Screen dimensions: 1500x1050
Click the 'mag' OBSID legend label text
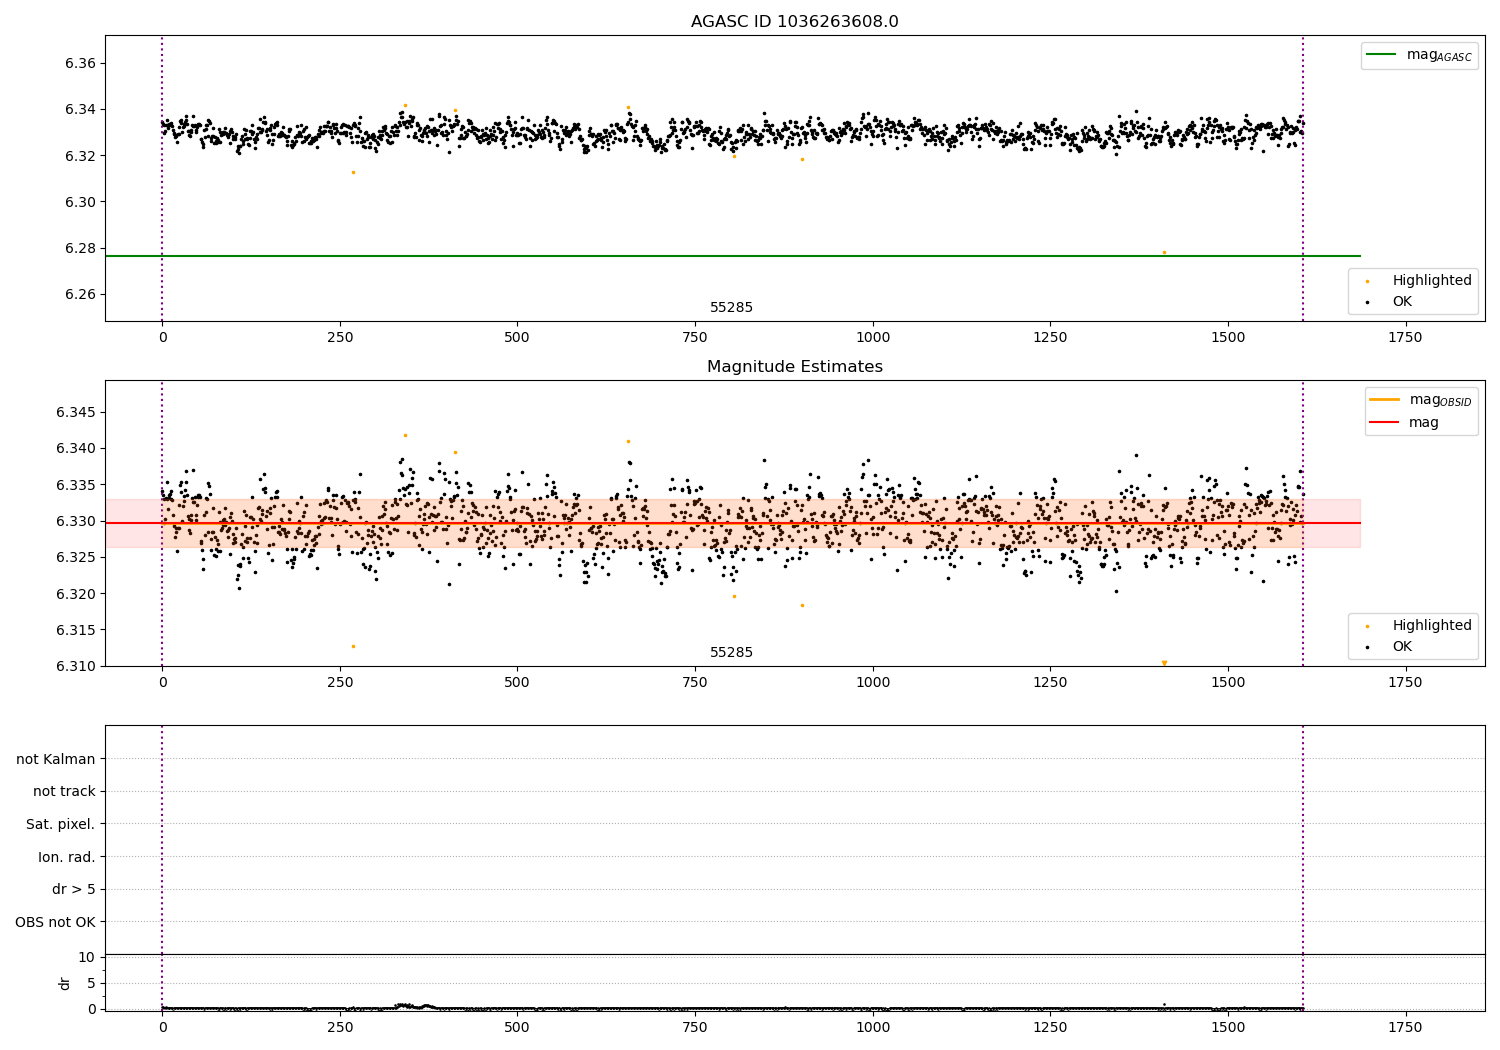(x=1441, y=400)
